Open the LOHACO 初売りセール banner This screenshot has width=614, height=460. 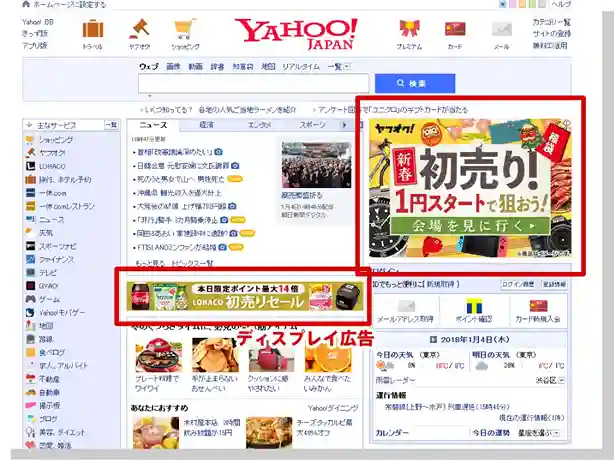pyautogui.click(x=245, y=296)
